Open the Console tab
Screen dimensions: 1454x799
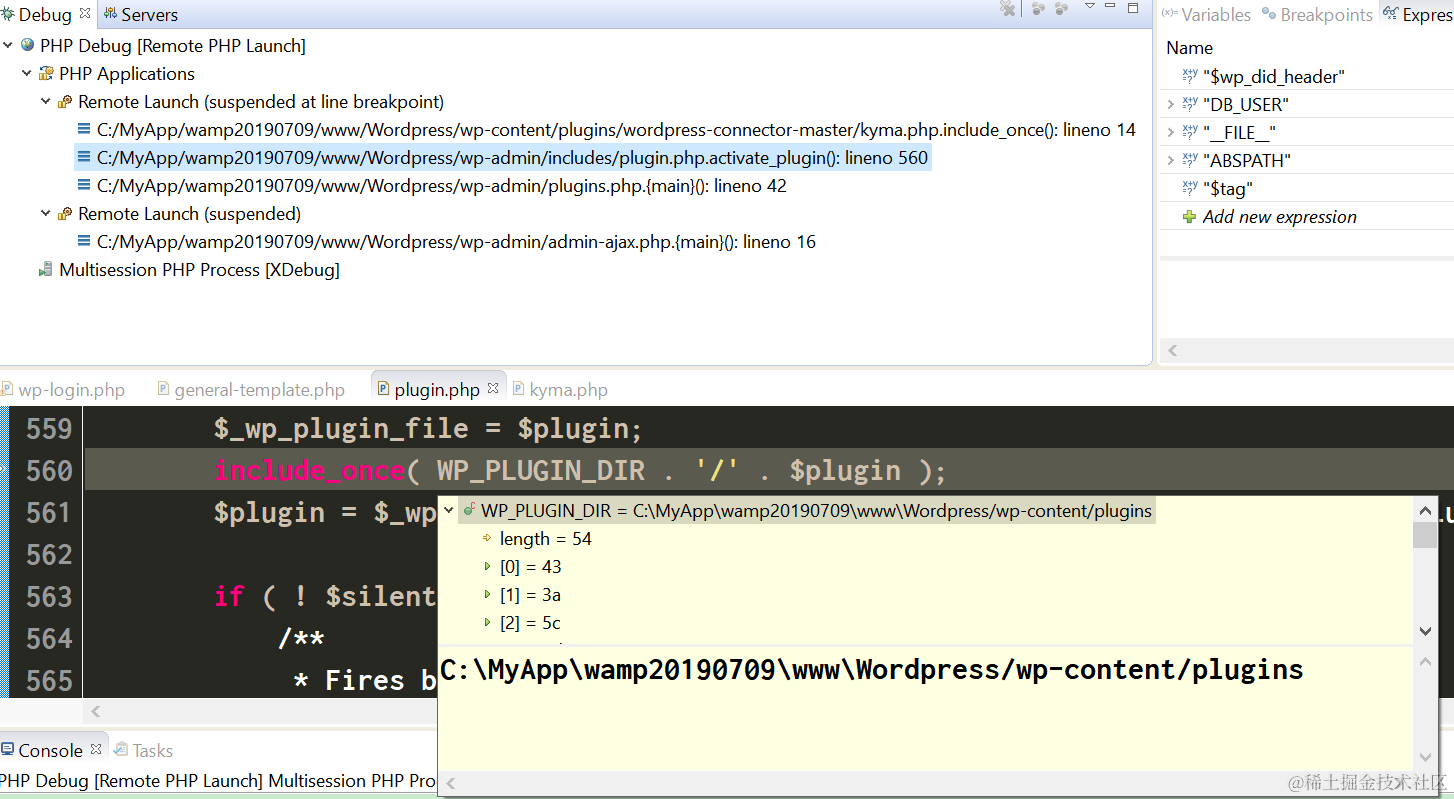coord(50,751)
